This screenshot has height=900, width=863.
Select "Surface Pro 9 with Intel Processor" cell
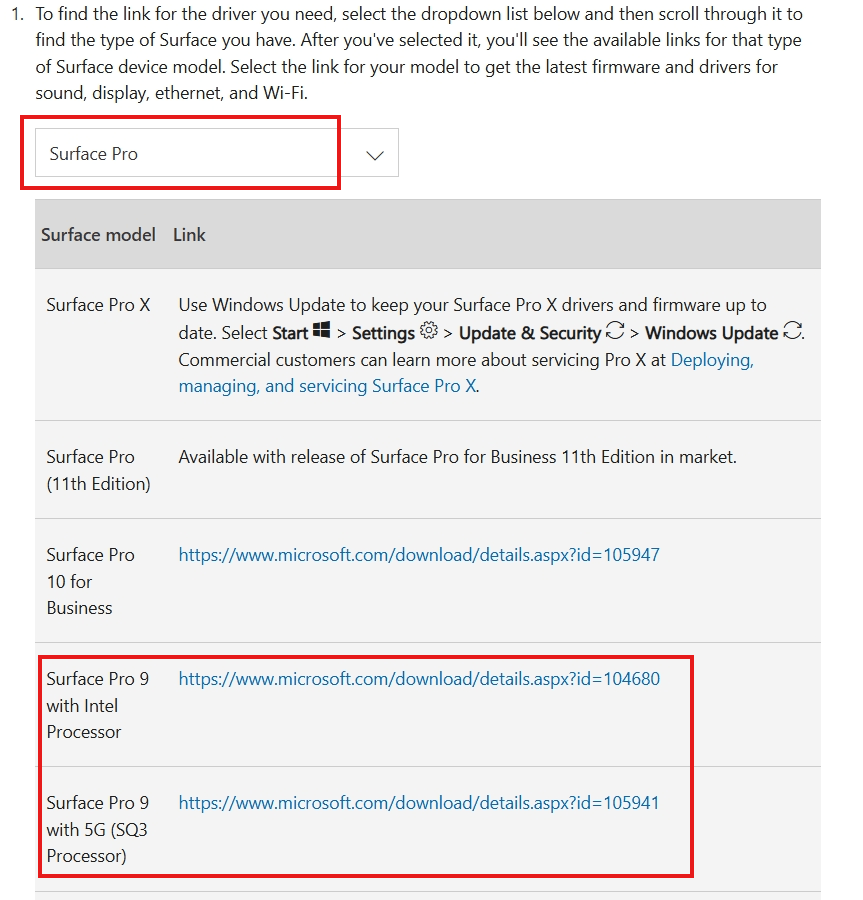coord(98,705)
